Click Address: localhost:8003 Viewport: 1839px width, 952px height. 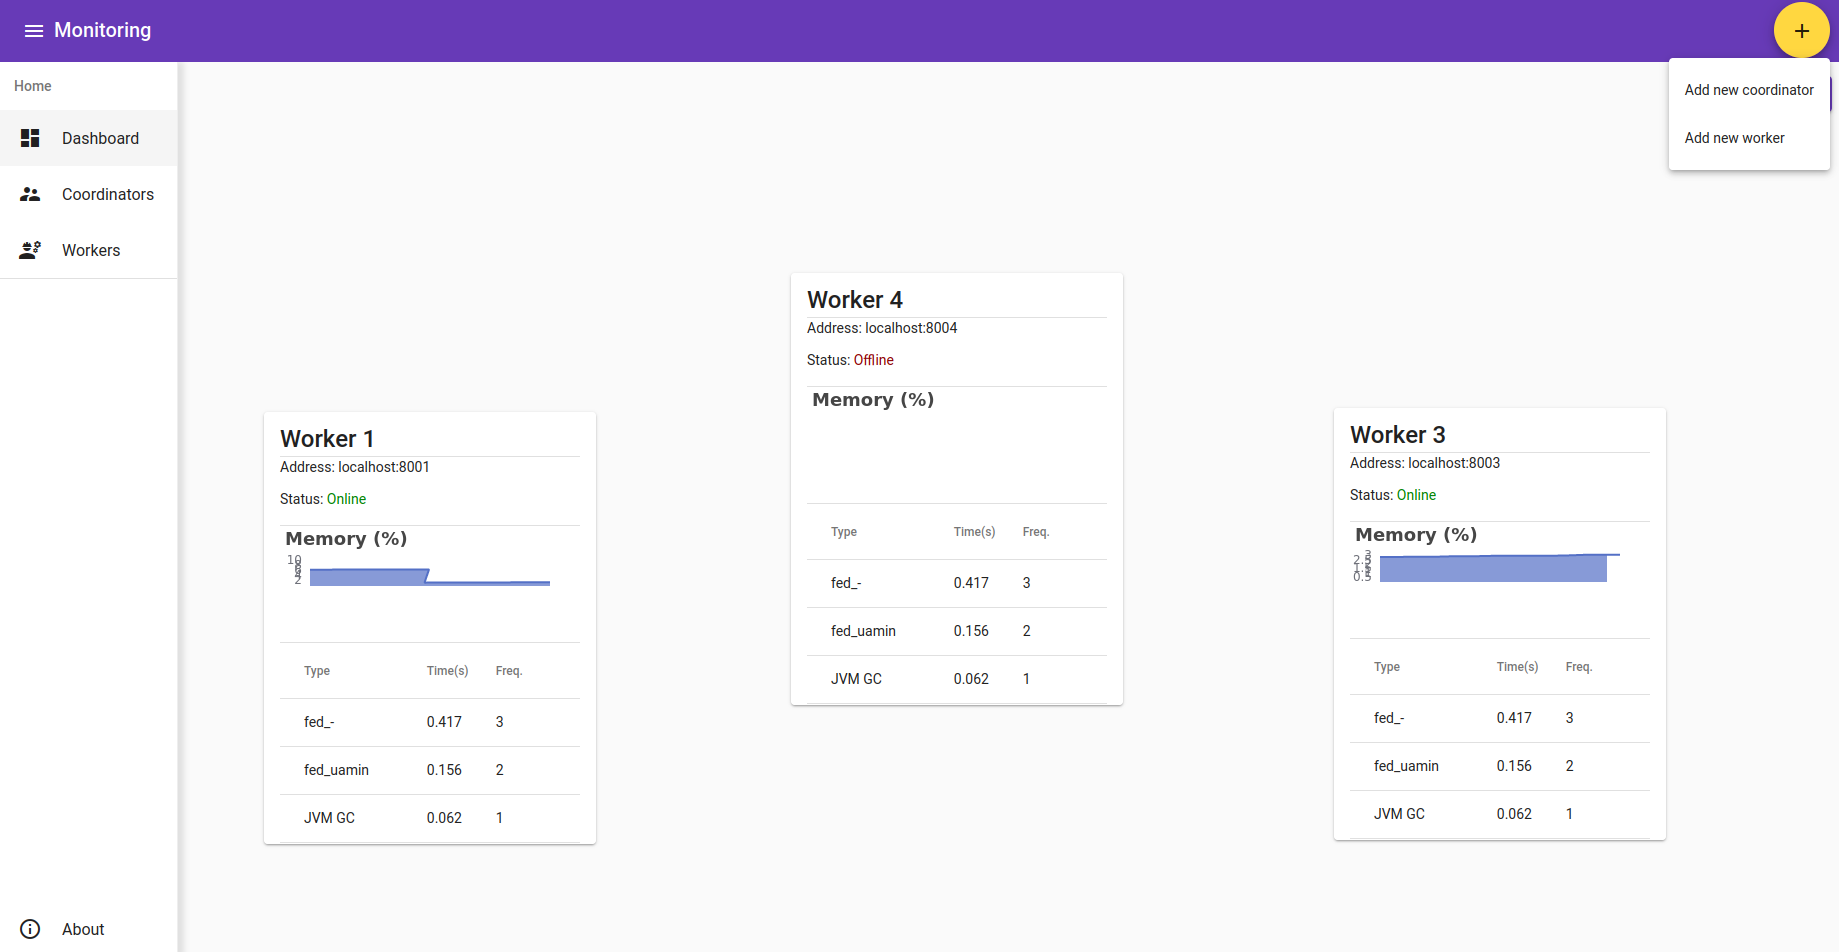(x=1425, y=463)
